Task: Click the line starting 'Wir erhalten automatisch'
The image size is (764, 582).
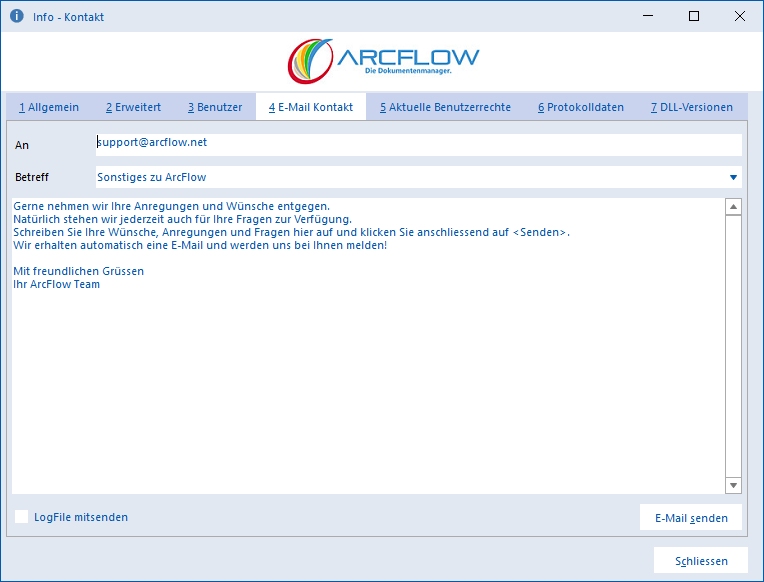Action: (200, 245)
